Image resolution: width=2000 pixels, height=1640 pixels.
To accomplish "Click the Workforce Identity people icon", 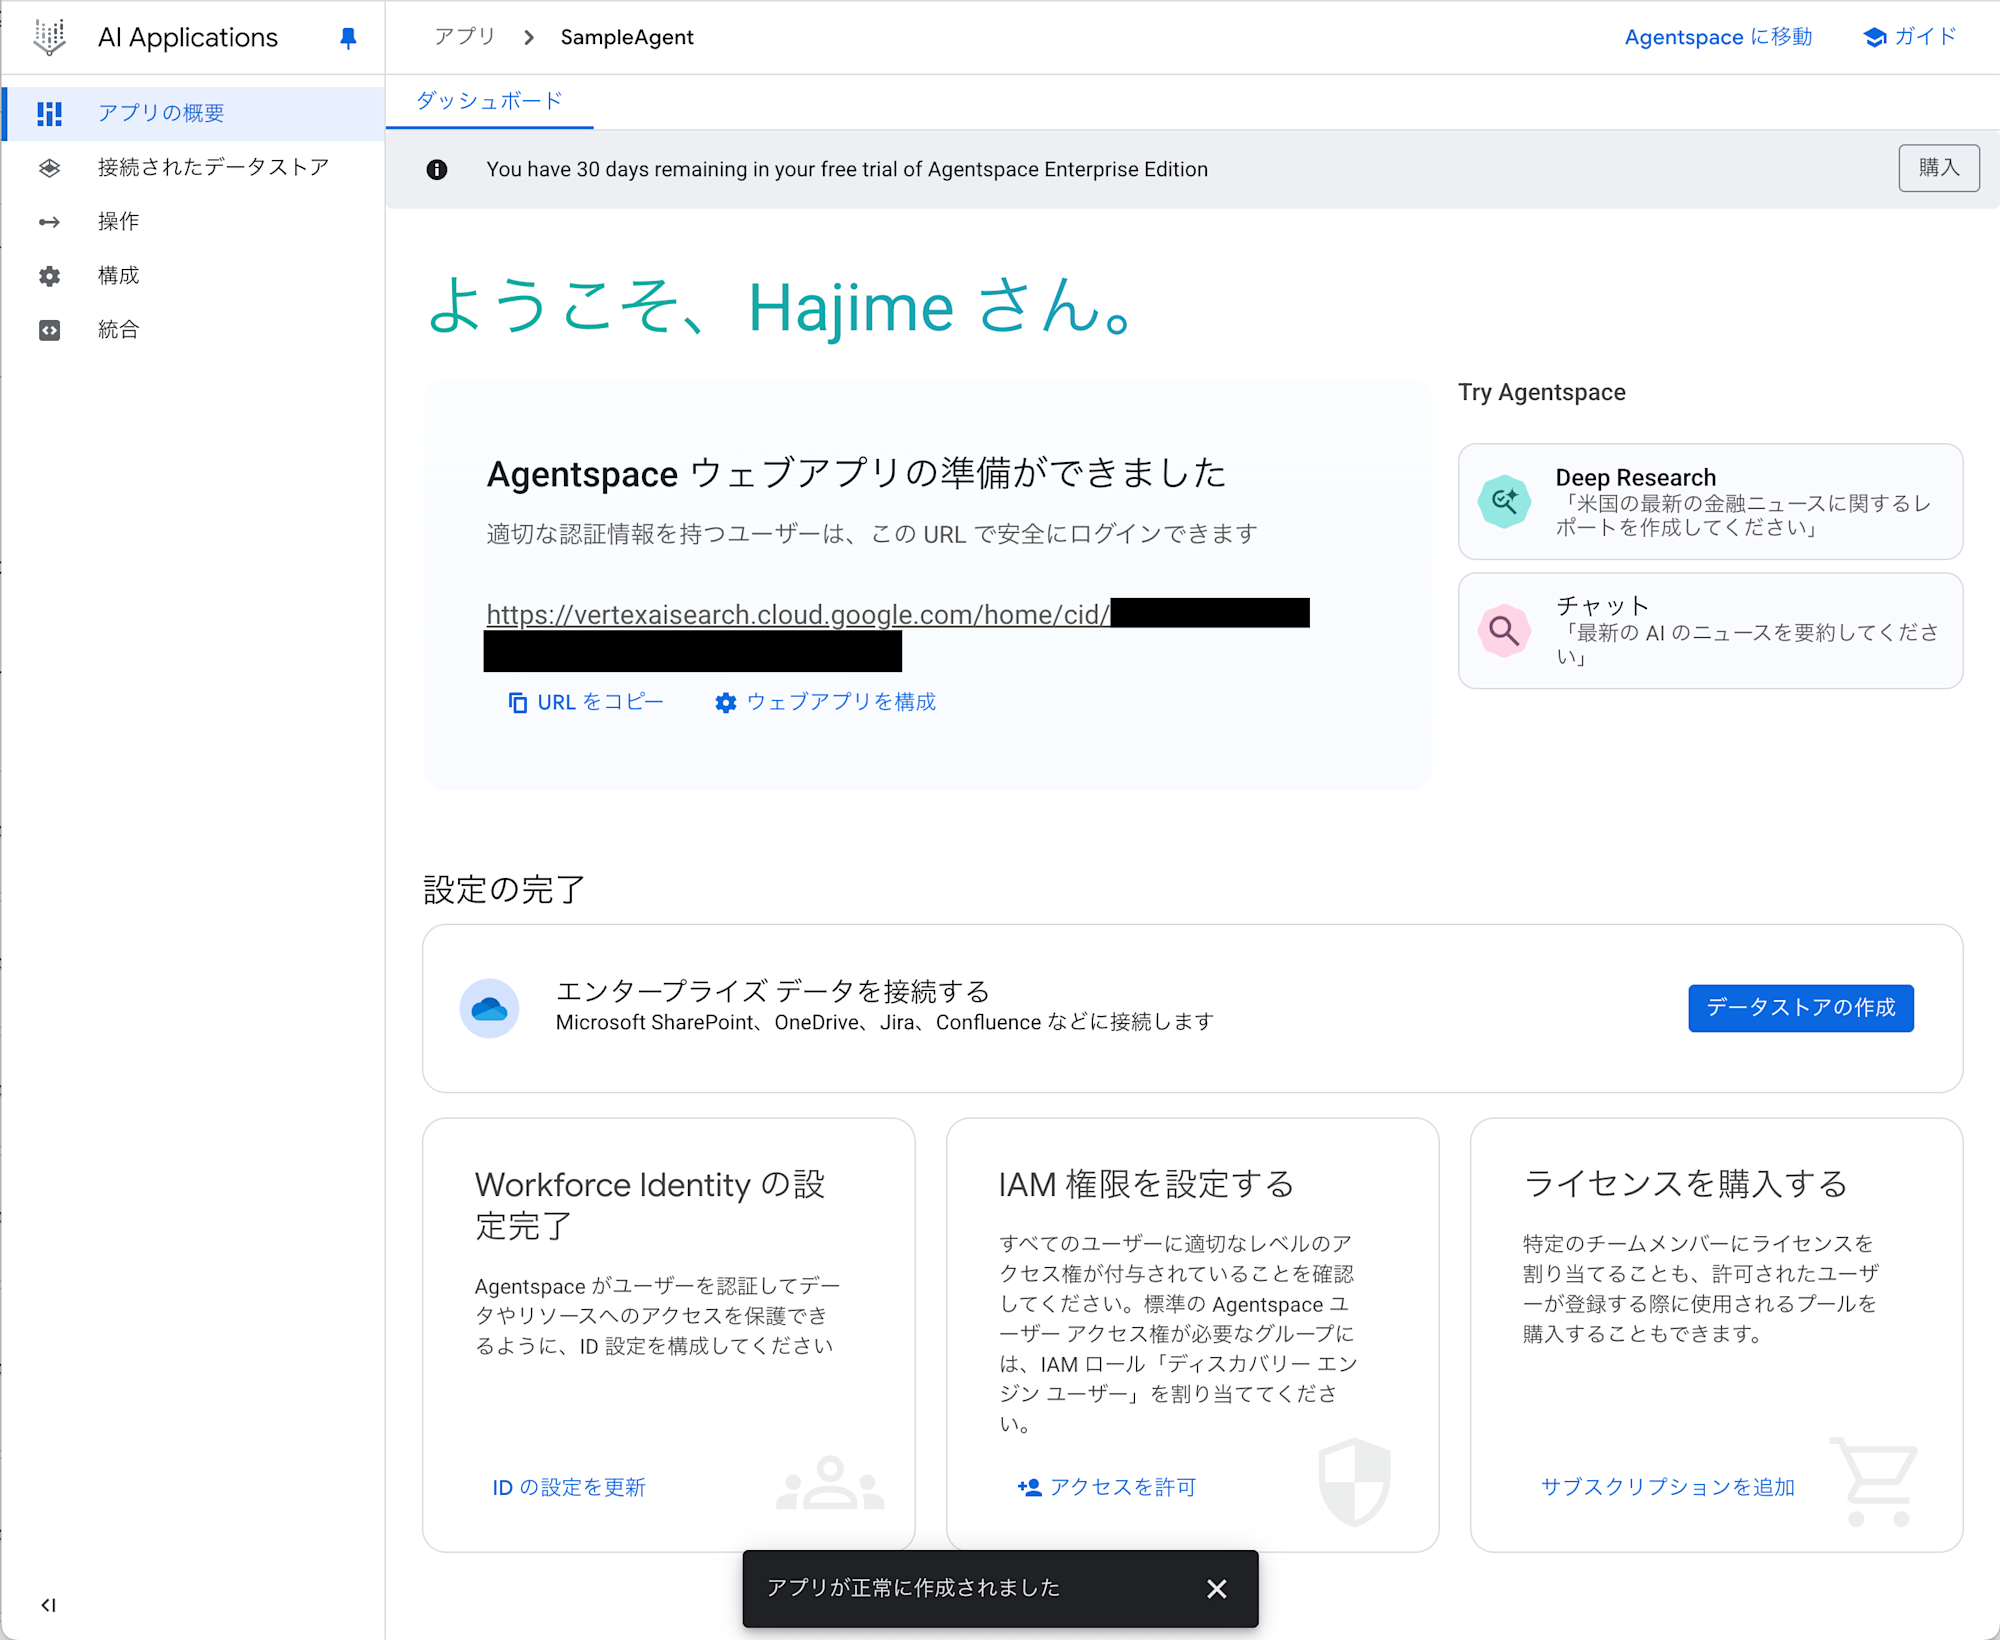I will pyautogui.click(x=830, y=1483).
